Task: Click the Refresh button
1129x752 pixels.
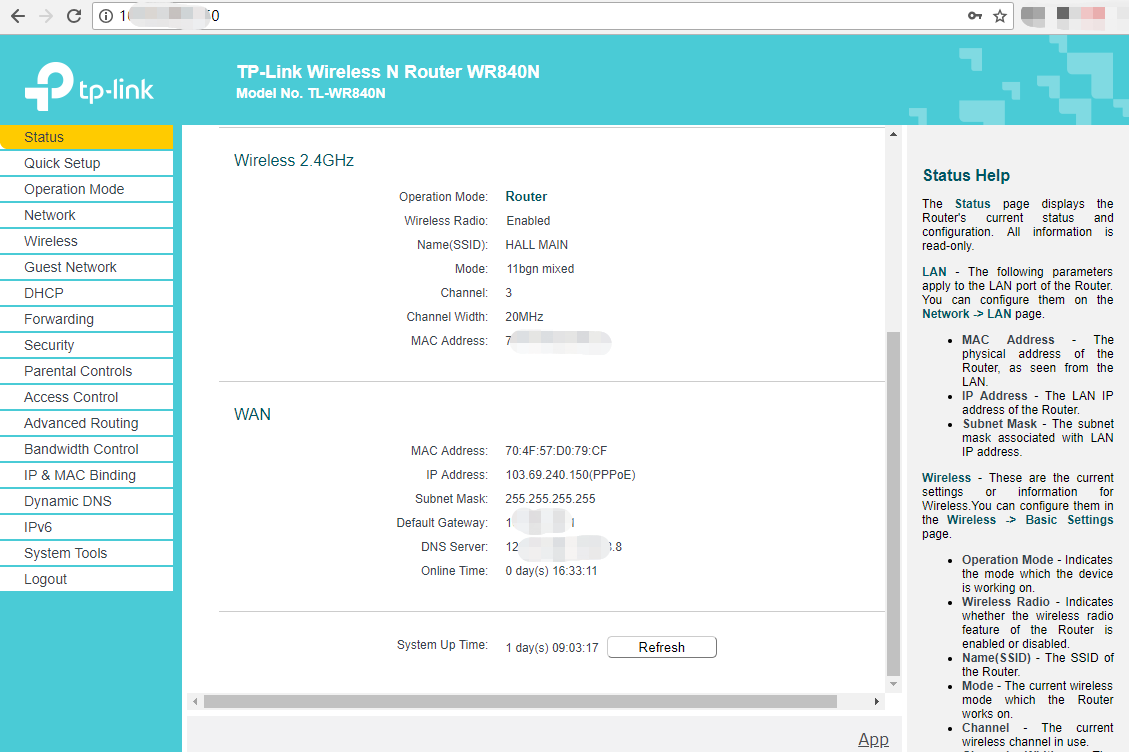Action: pyautogui.click(x=662, y=647)
